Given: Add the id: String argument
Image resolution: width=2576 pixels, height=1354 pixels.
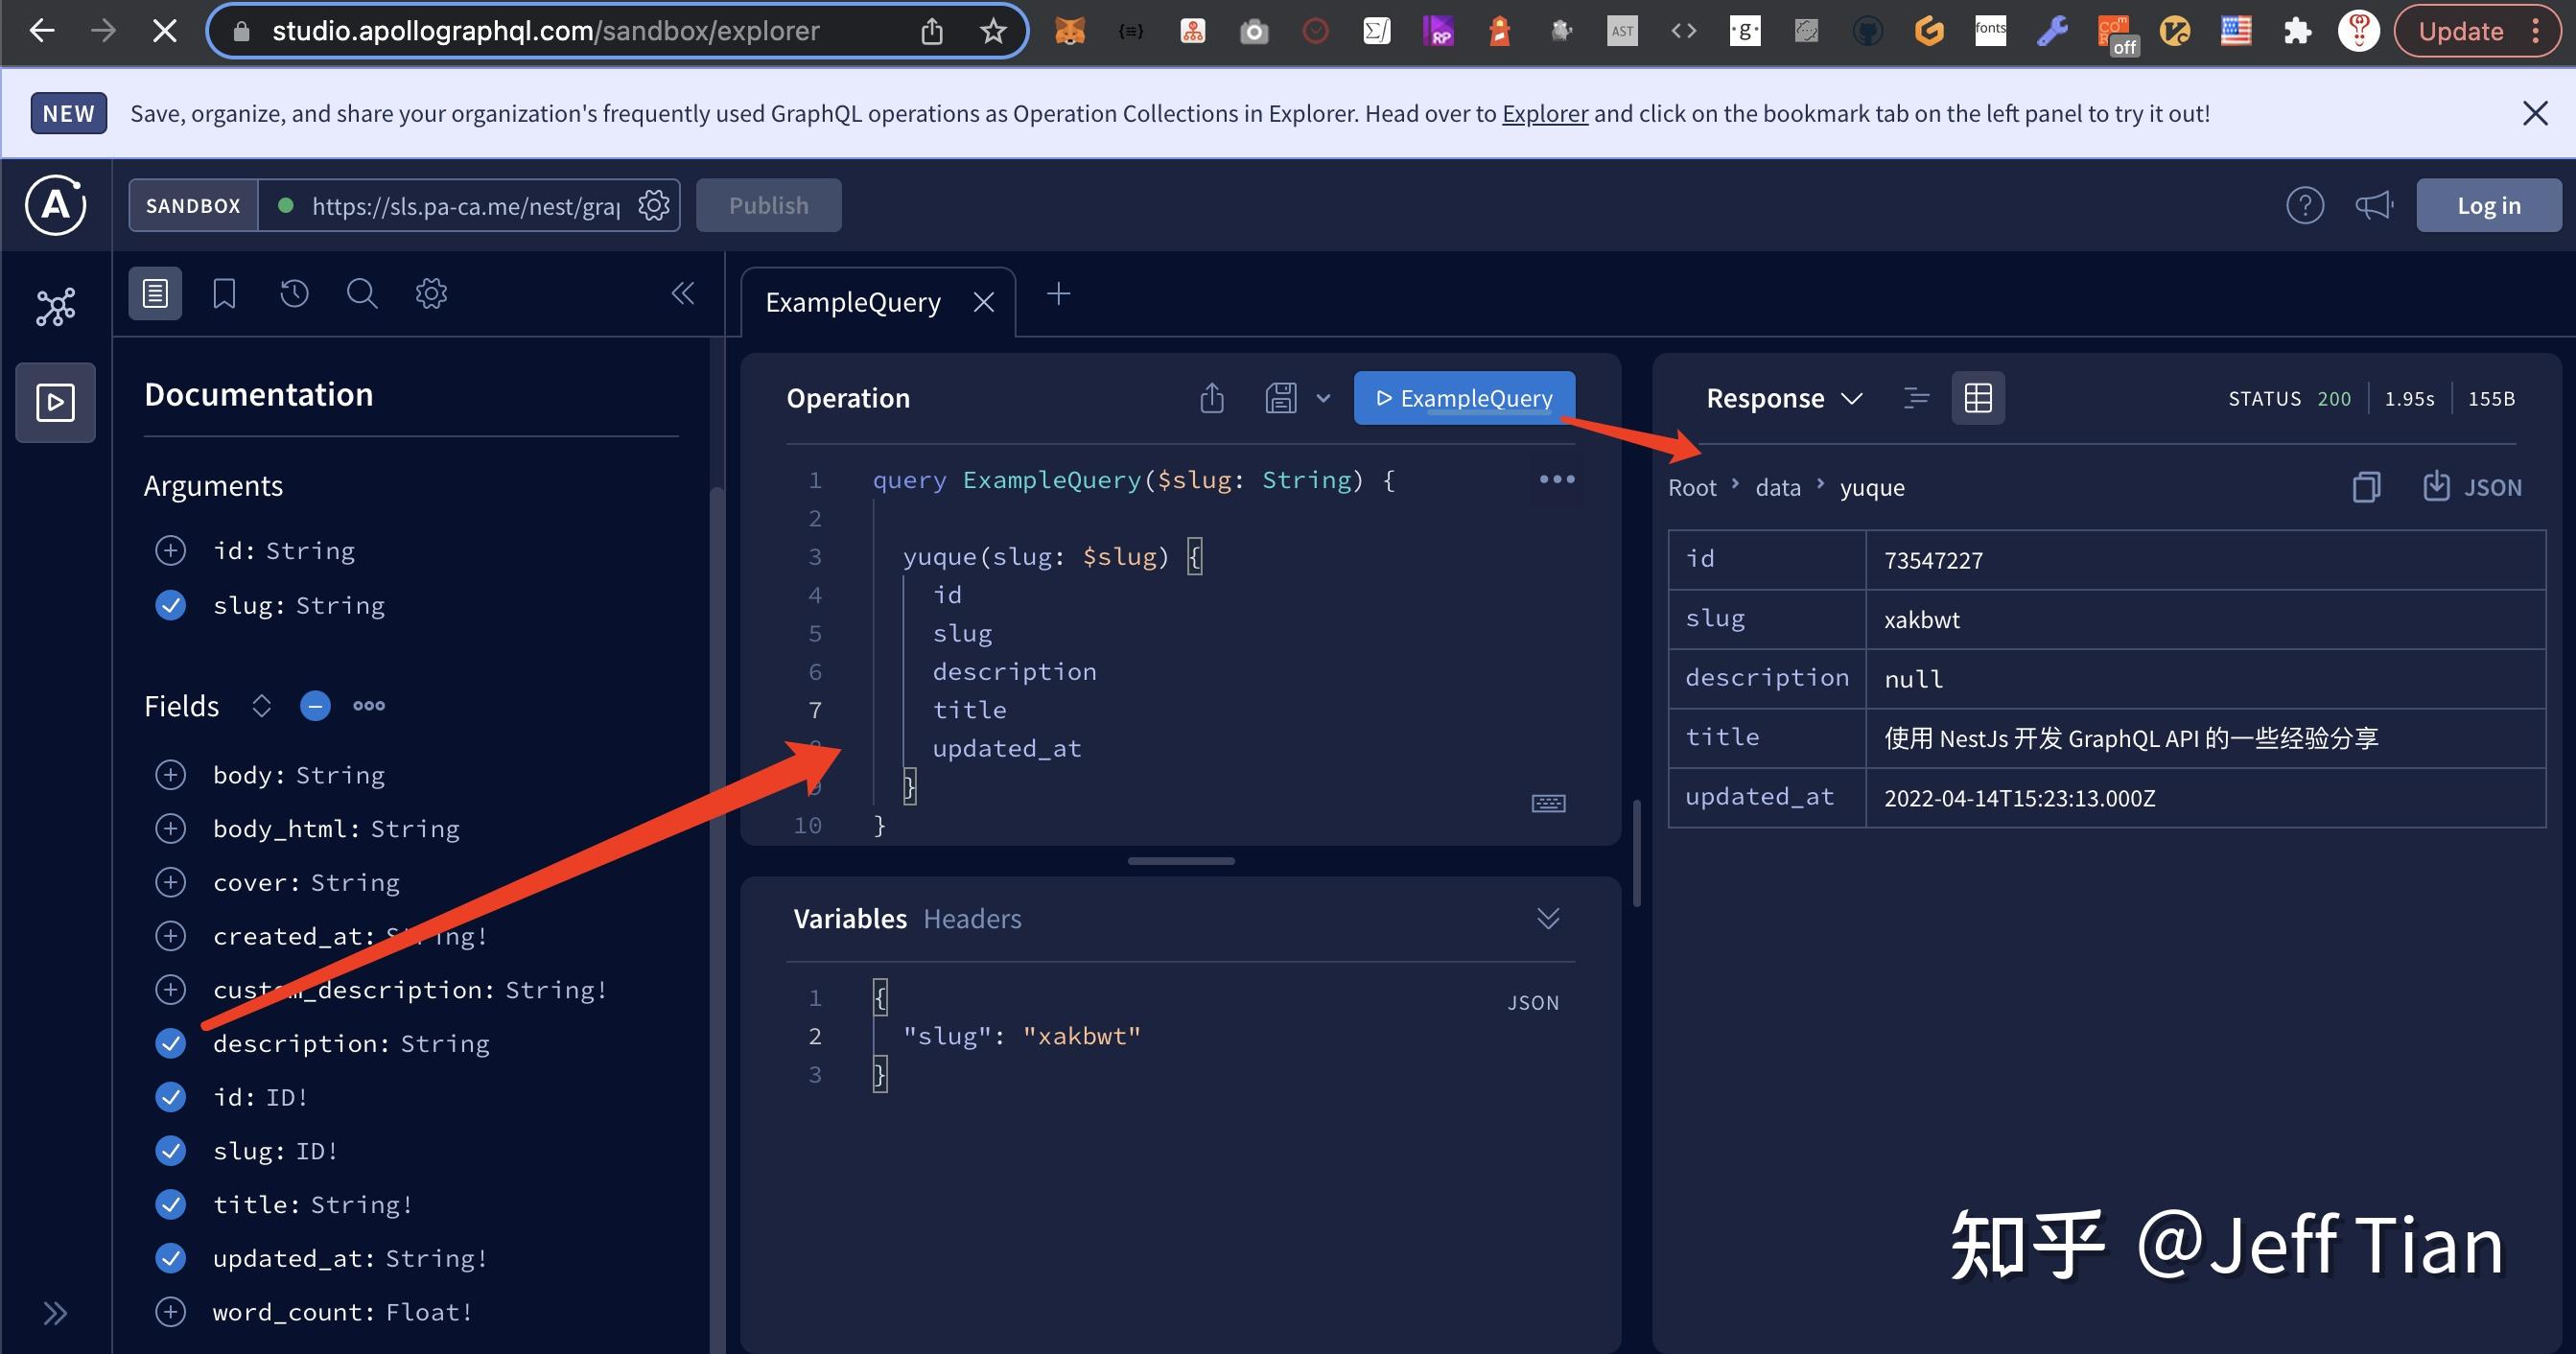Looking at the screenshot, I should tap(171, 550).
